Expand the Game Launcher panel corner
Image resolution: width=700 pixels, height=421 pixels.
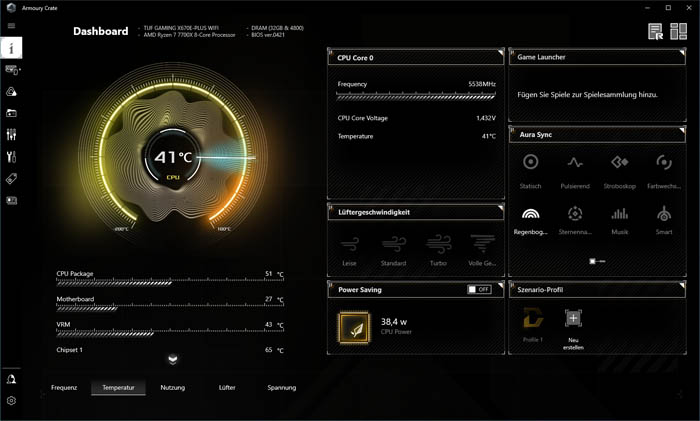[x=682, y=53]
